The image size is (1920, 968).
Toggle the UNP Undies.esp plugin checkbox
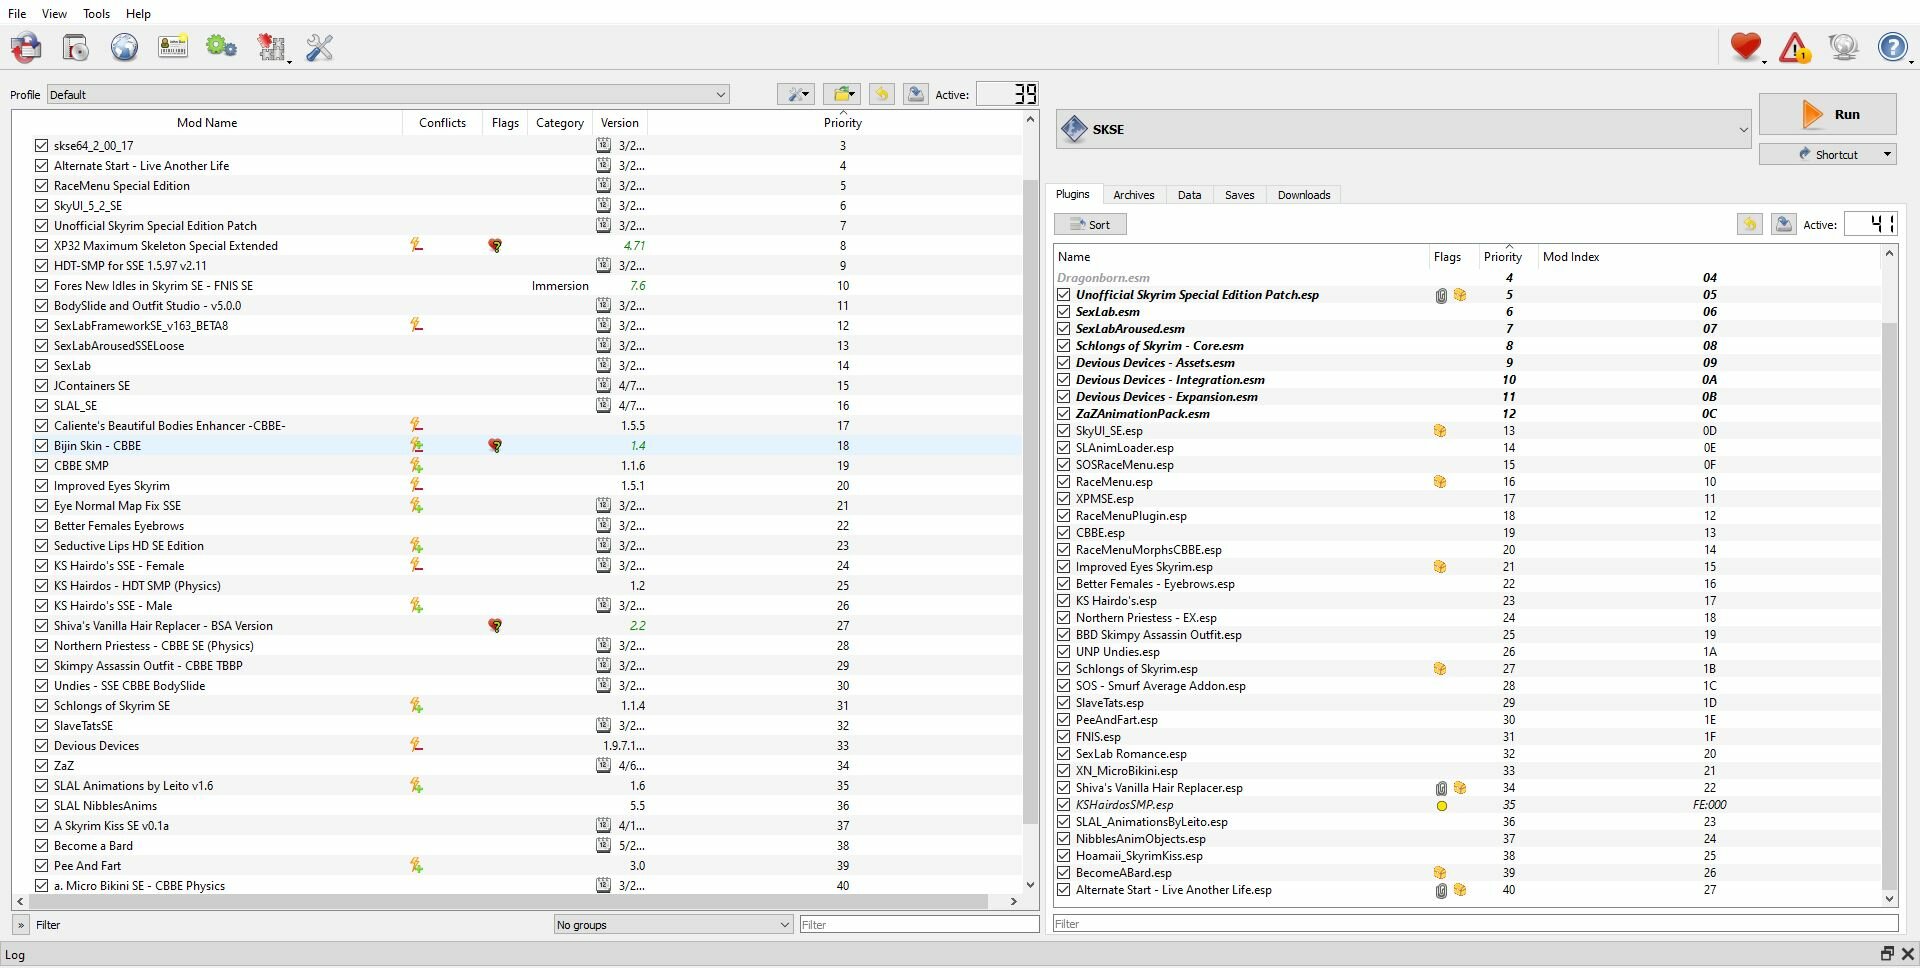click(x=1064, y=652)
